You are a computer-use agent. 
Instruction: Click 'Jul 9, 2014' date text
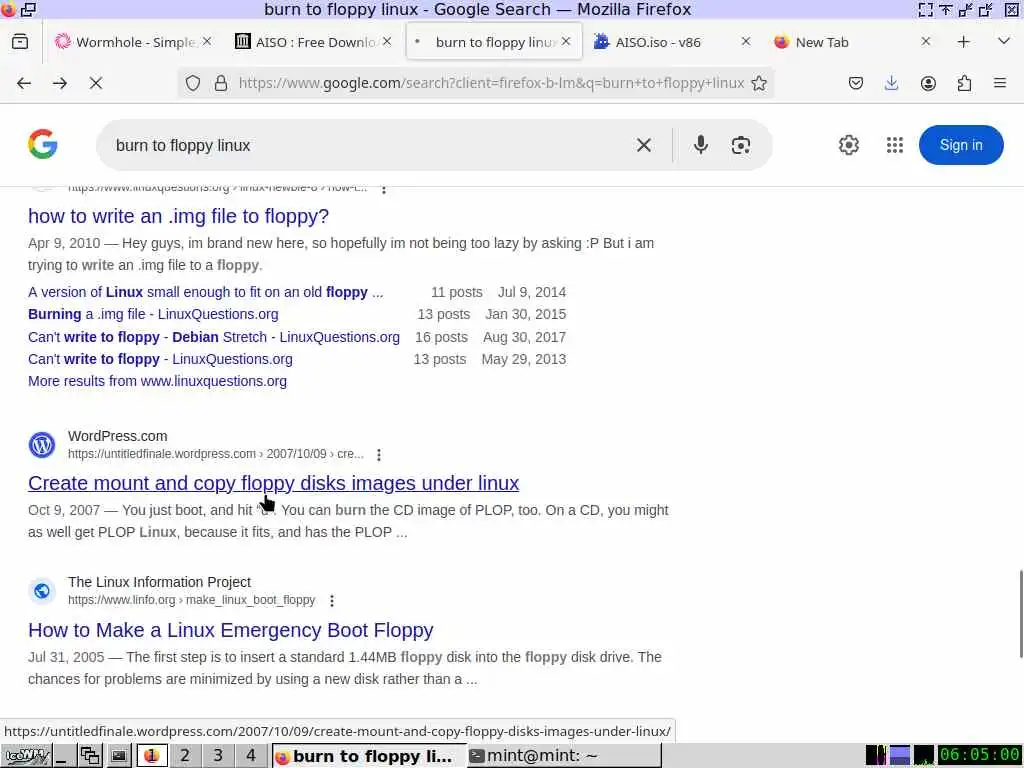532,292
